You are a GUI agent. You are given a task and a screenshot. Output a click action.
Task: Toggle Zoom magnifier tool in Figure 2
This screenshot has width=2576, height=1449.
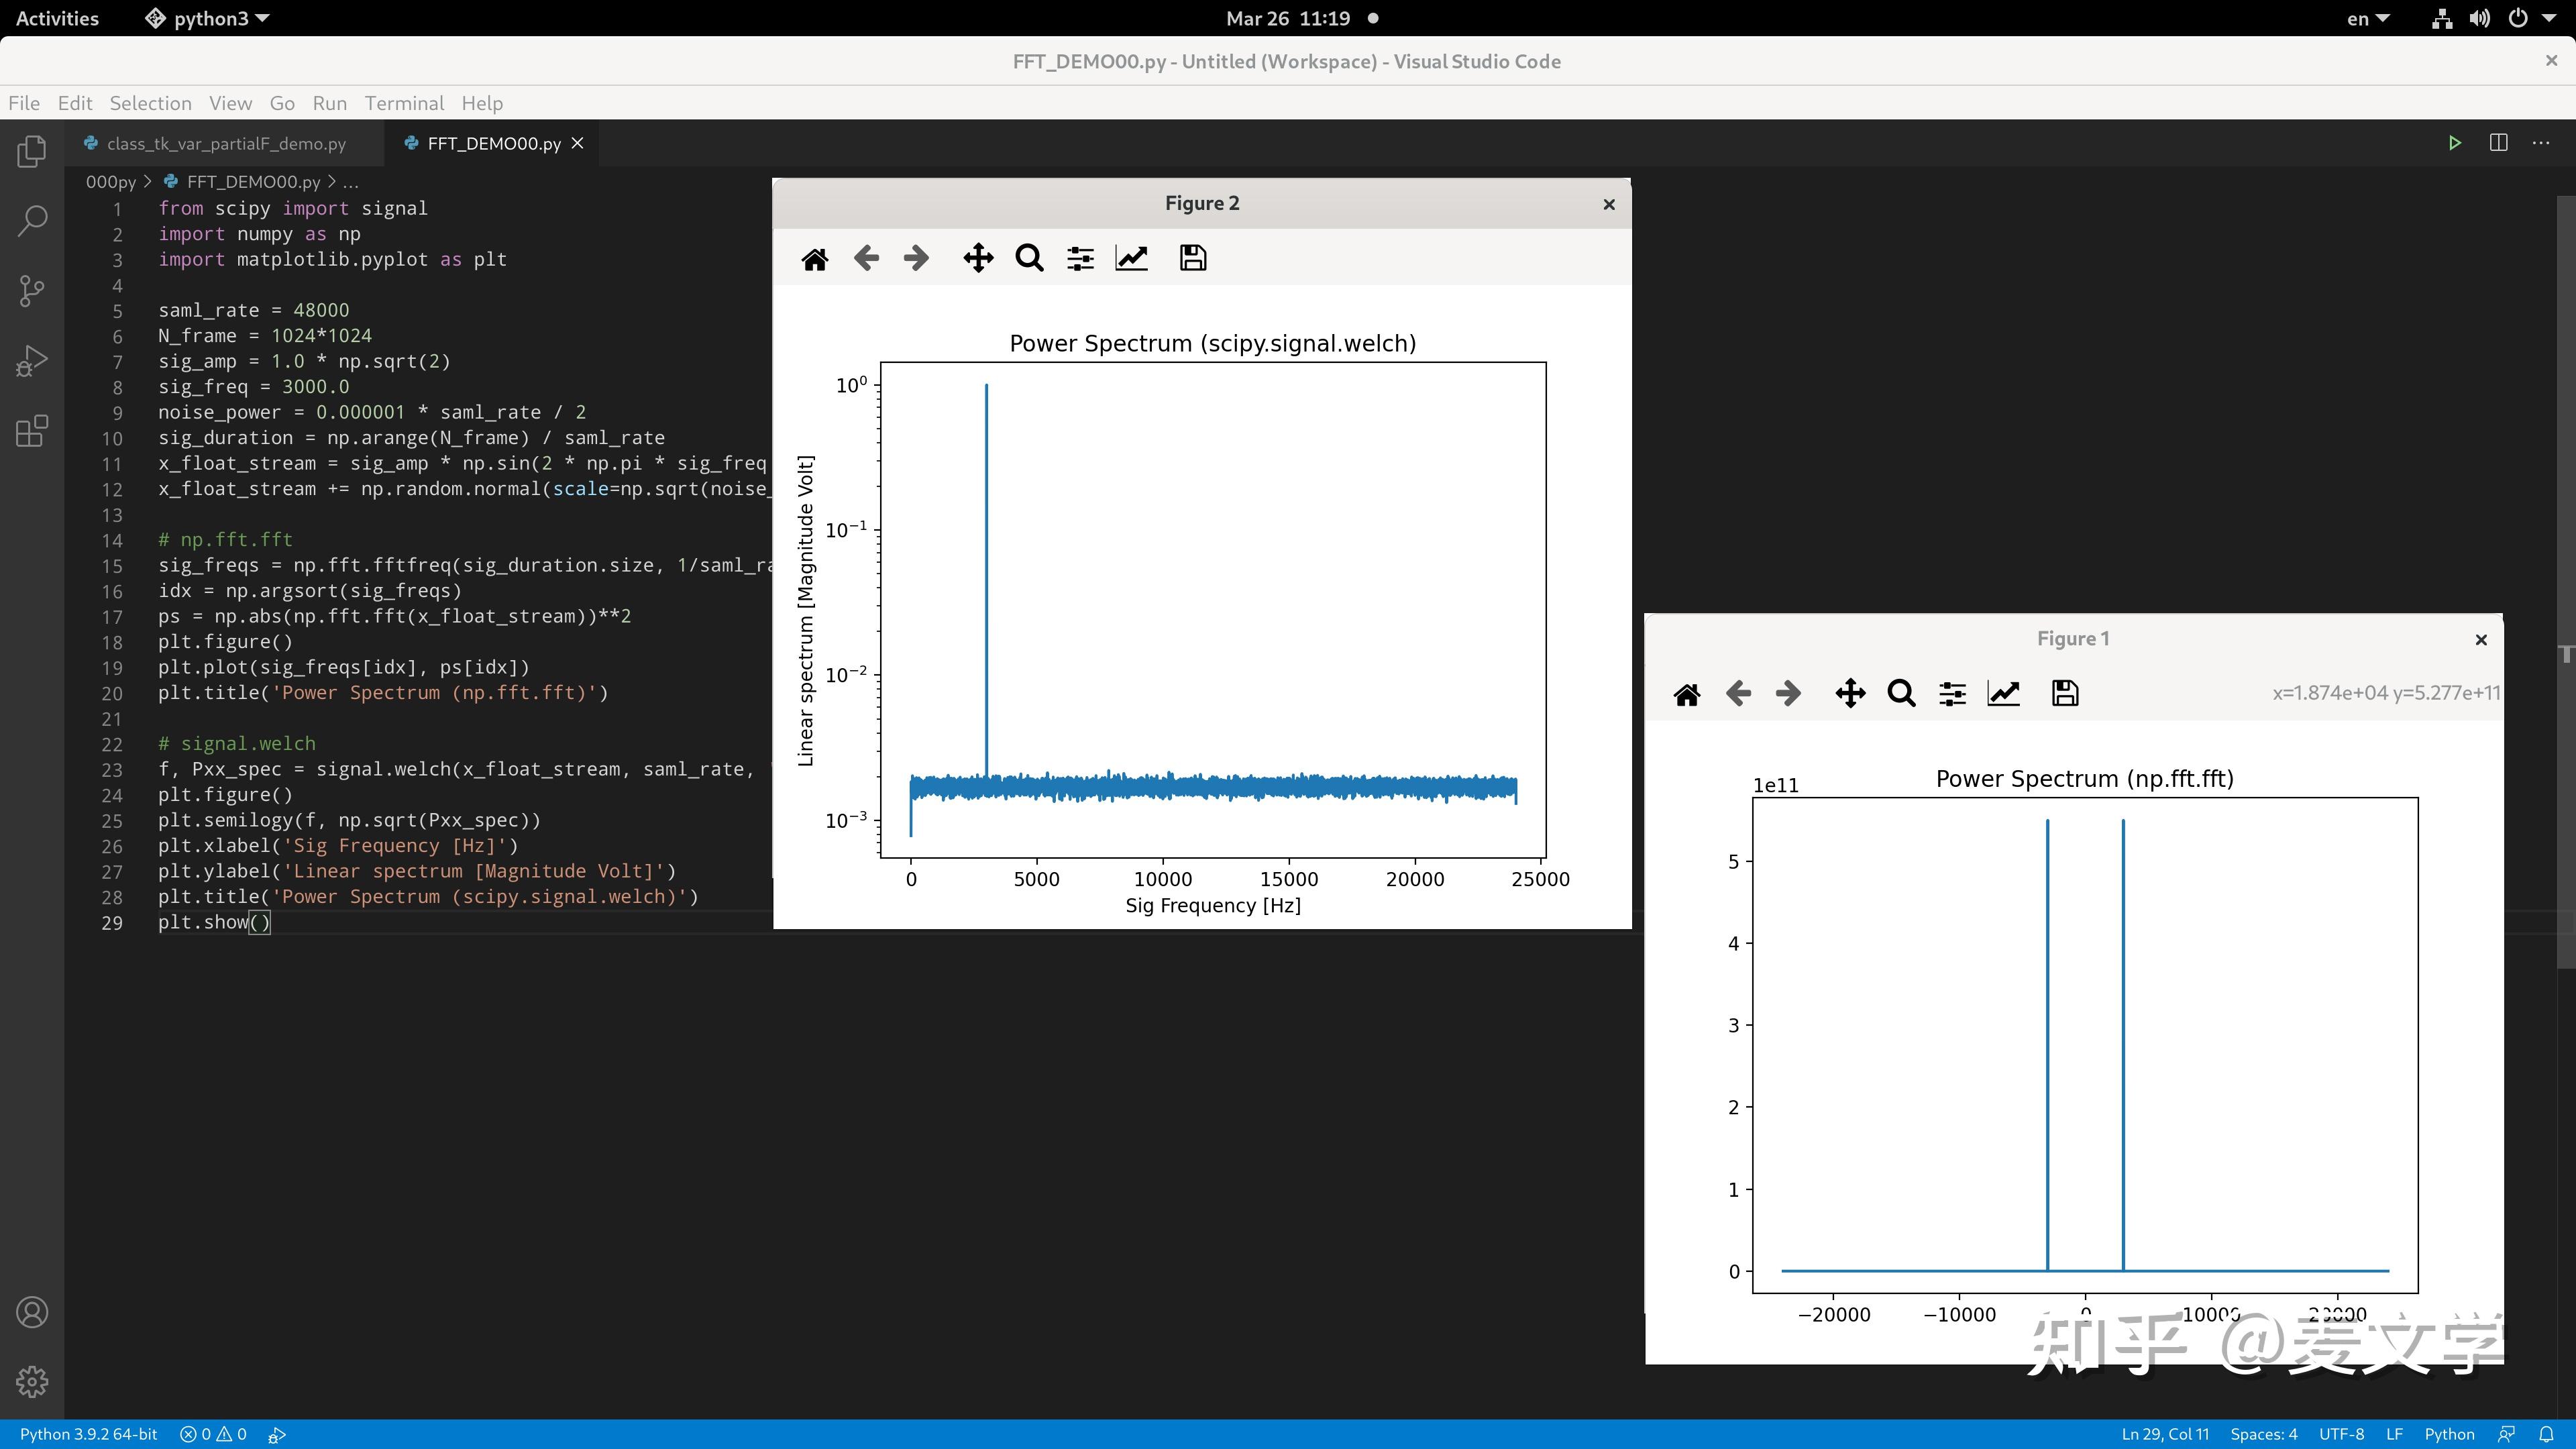click(1028, 259)
